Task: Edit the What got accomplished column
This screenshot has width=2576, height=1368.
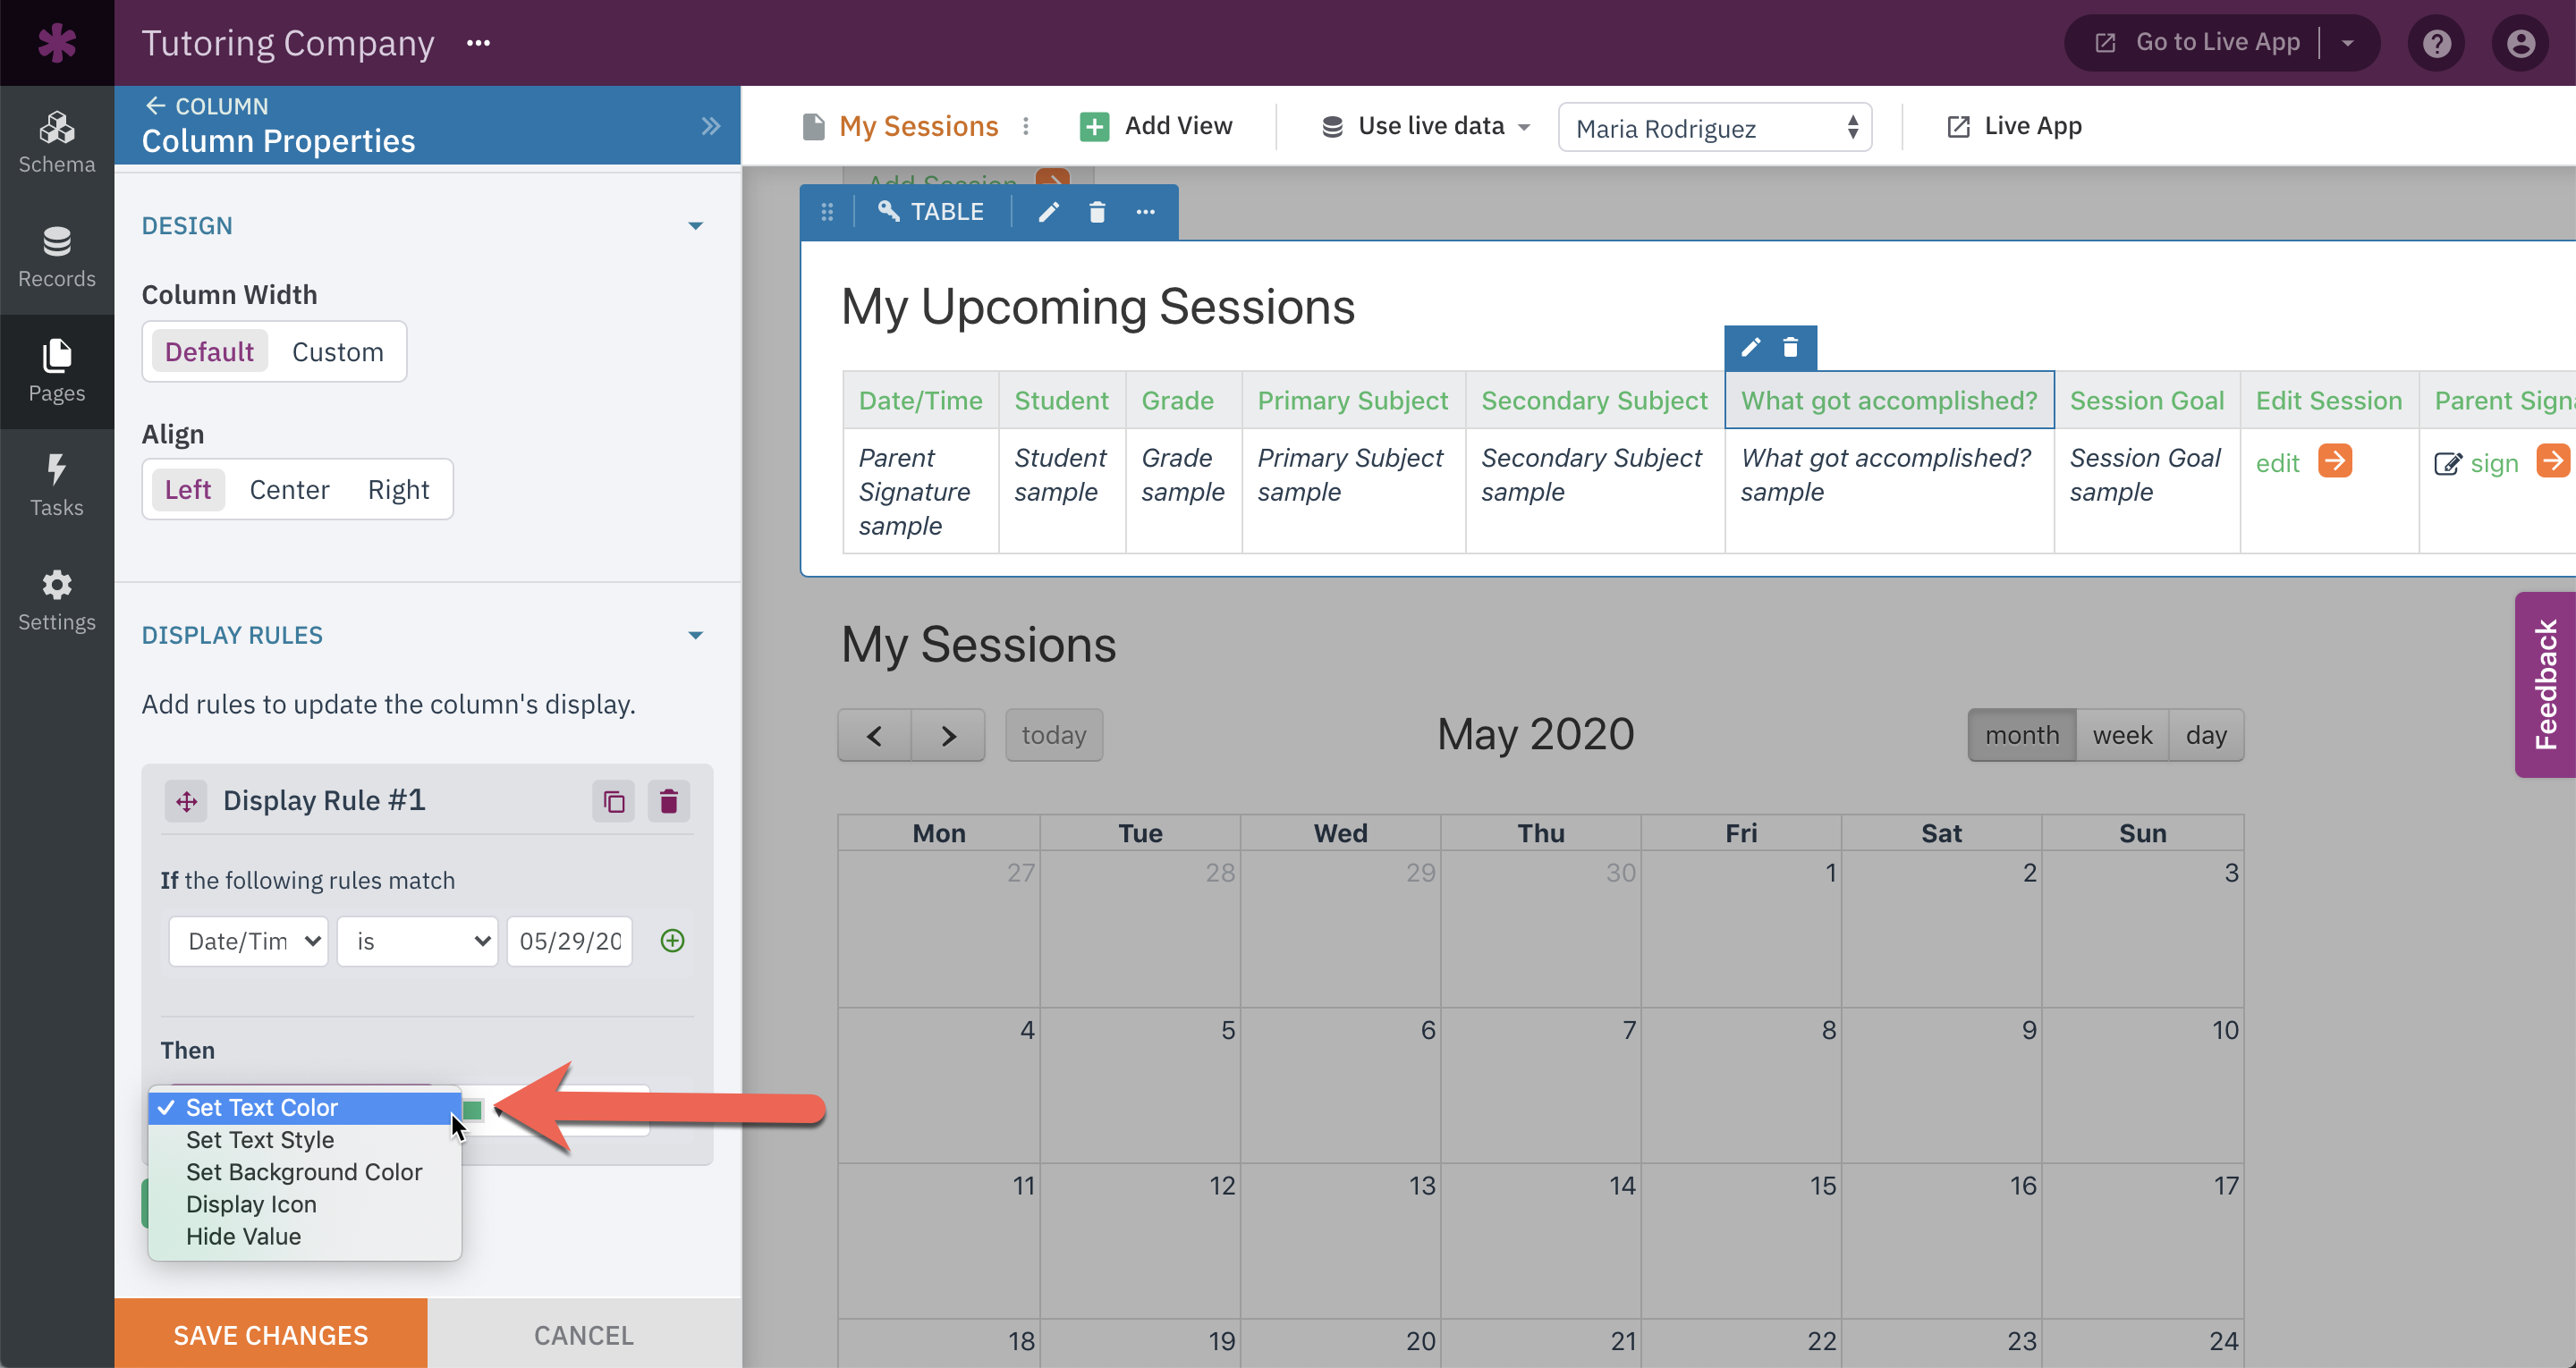Action: [1750, 347]
